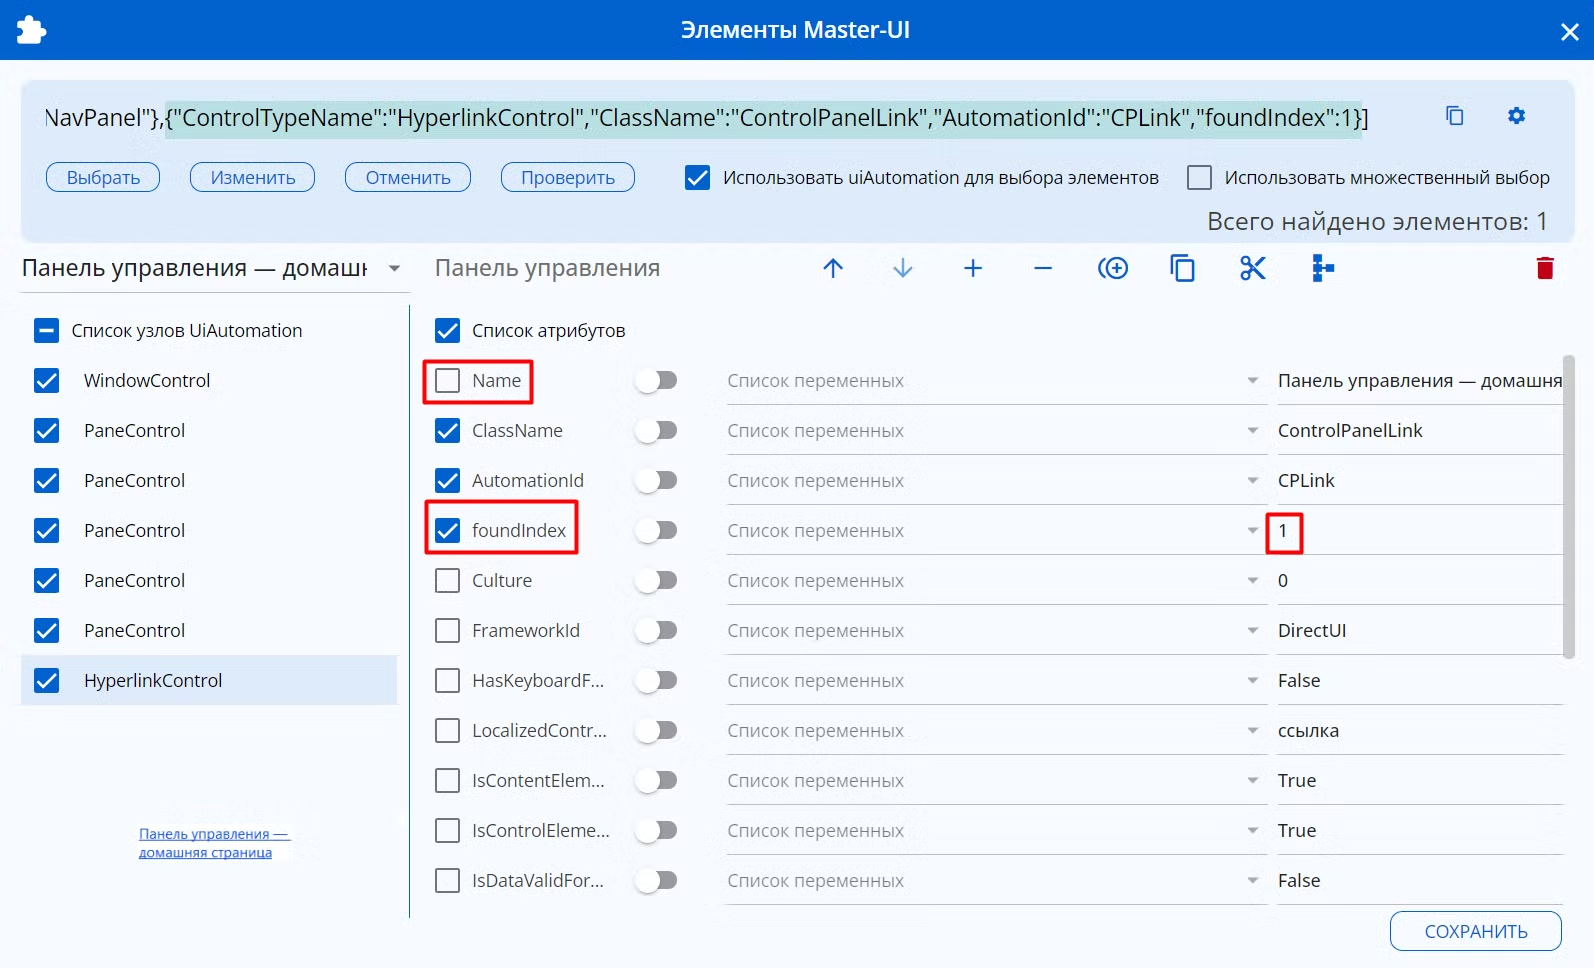Open variables dropdown in ClassName row

click(x=995, y=431)
